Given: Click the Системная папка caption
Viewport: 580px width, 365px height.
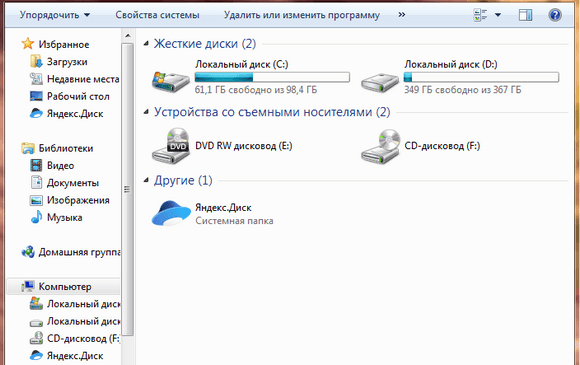Looking at the screenshot, I should coord(235,221).
